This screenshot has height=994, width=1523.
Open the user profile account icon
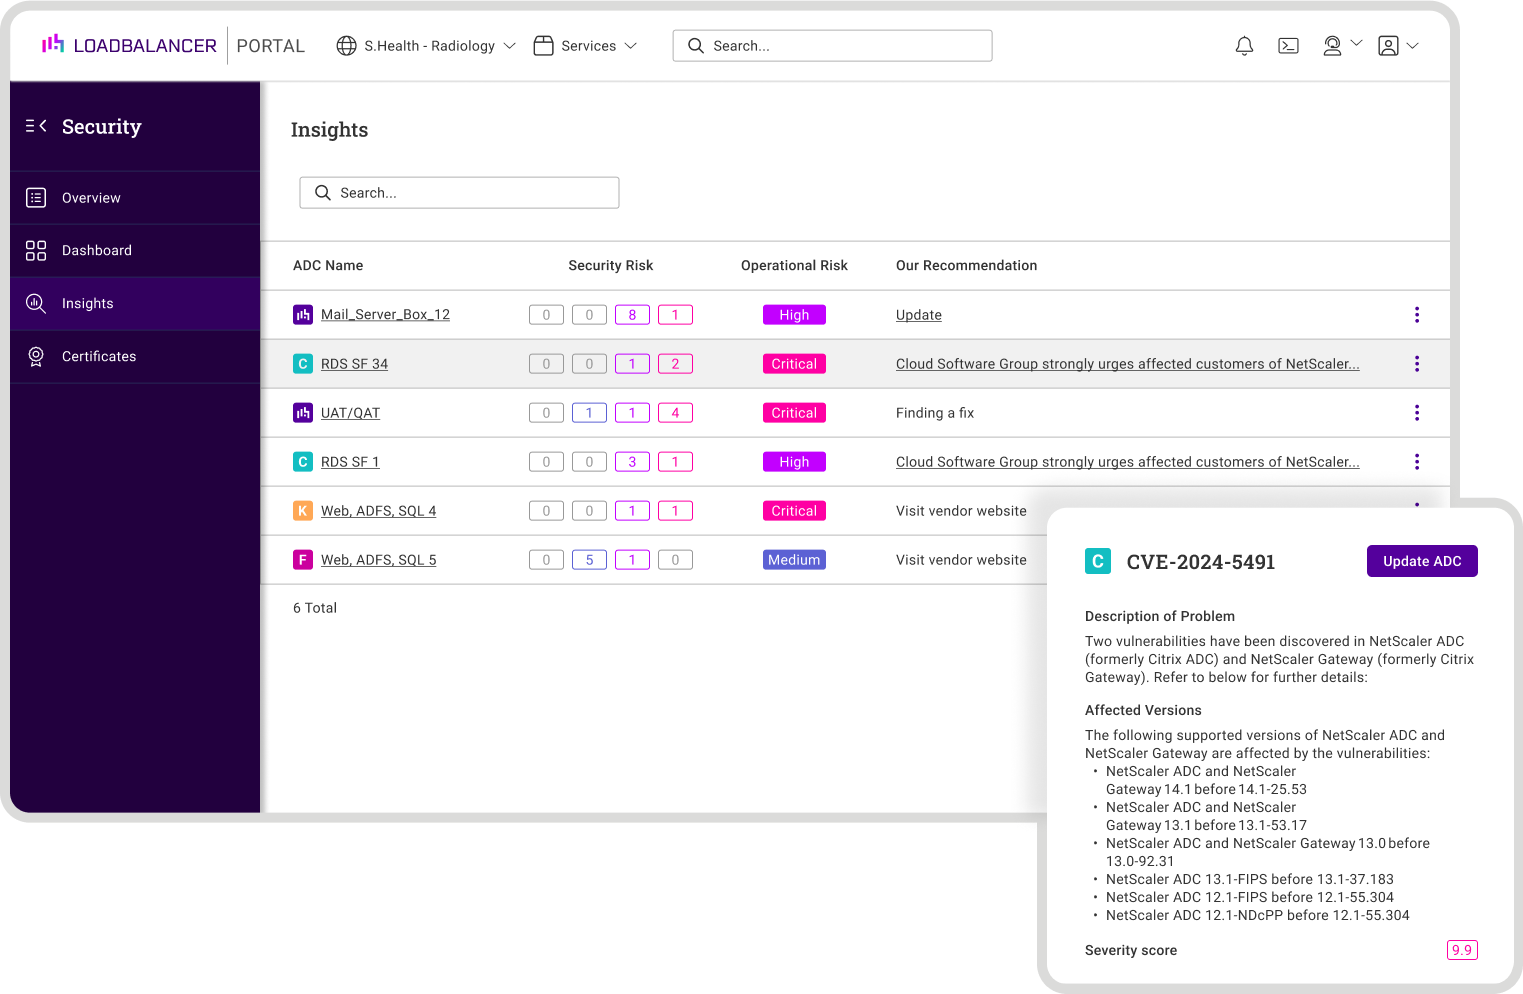coord(1388,46)
